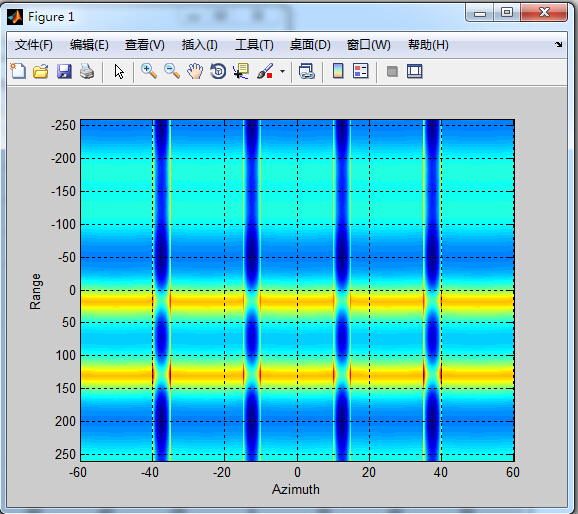Image resolution: width=578 pixels, height=514 pixels.
Task: Create a new figure with toolbar icon
Action: pos(18,71)
